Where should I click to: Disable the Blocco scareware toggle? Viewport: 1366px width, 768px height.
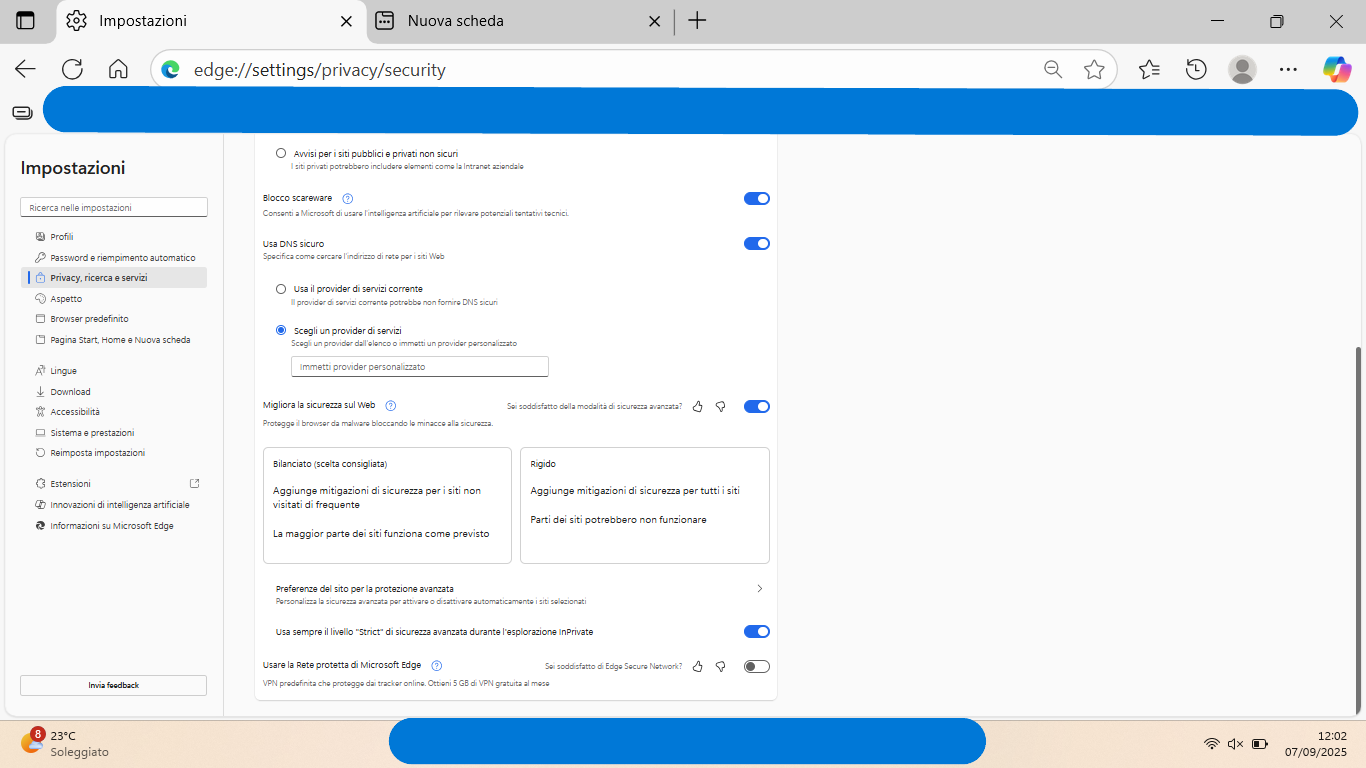click(x=757, y=199)
